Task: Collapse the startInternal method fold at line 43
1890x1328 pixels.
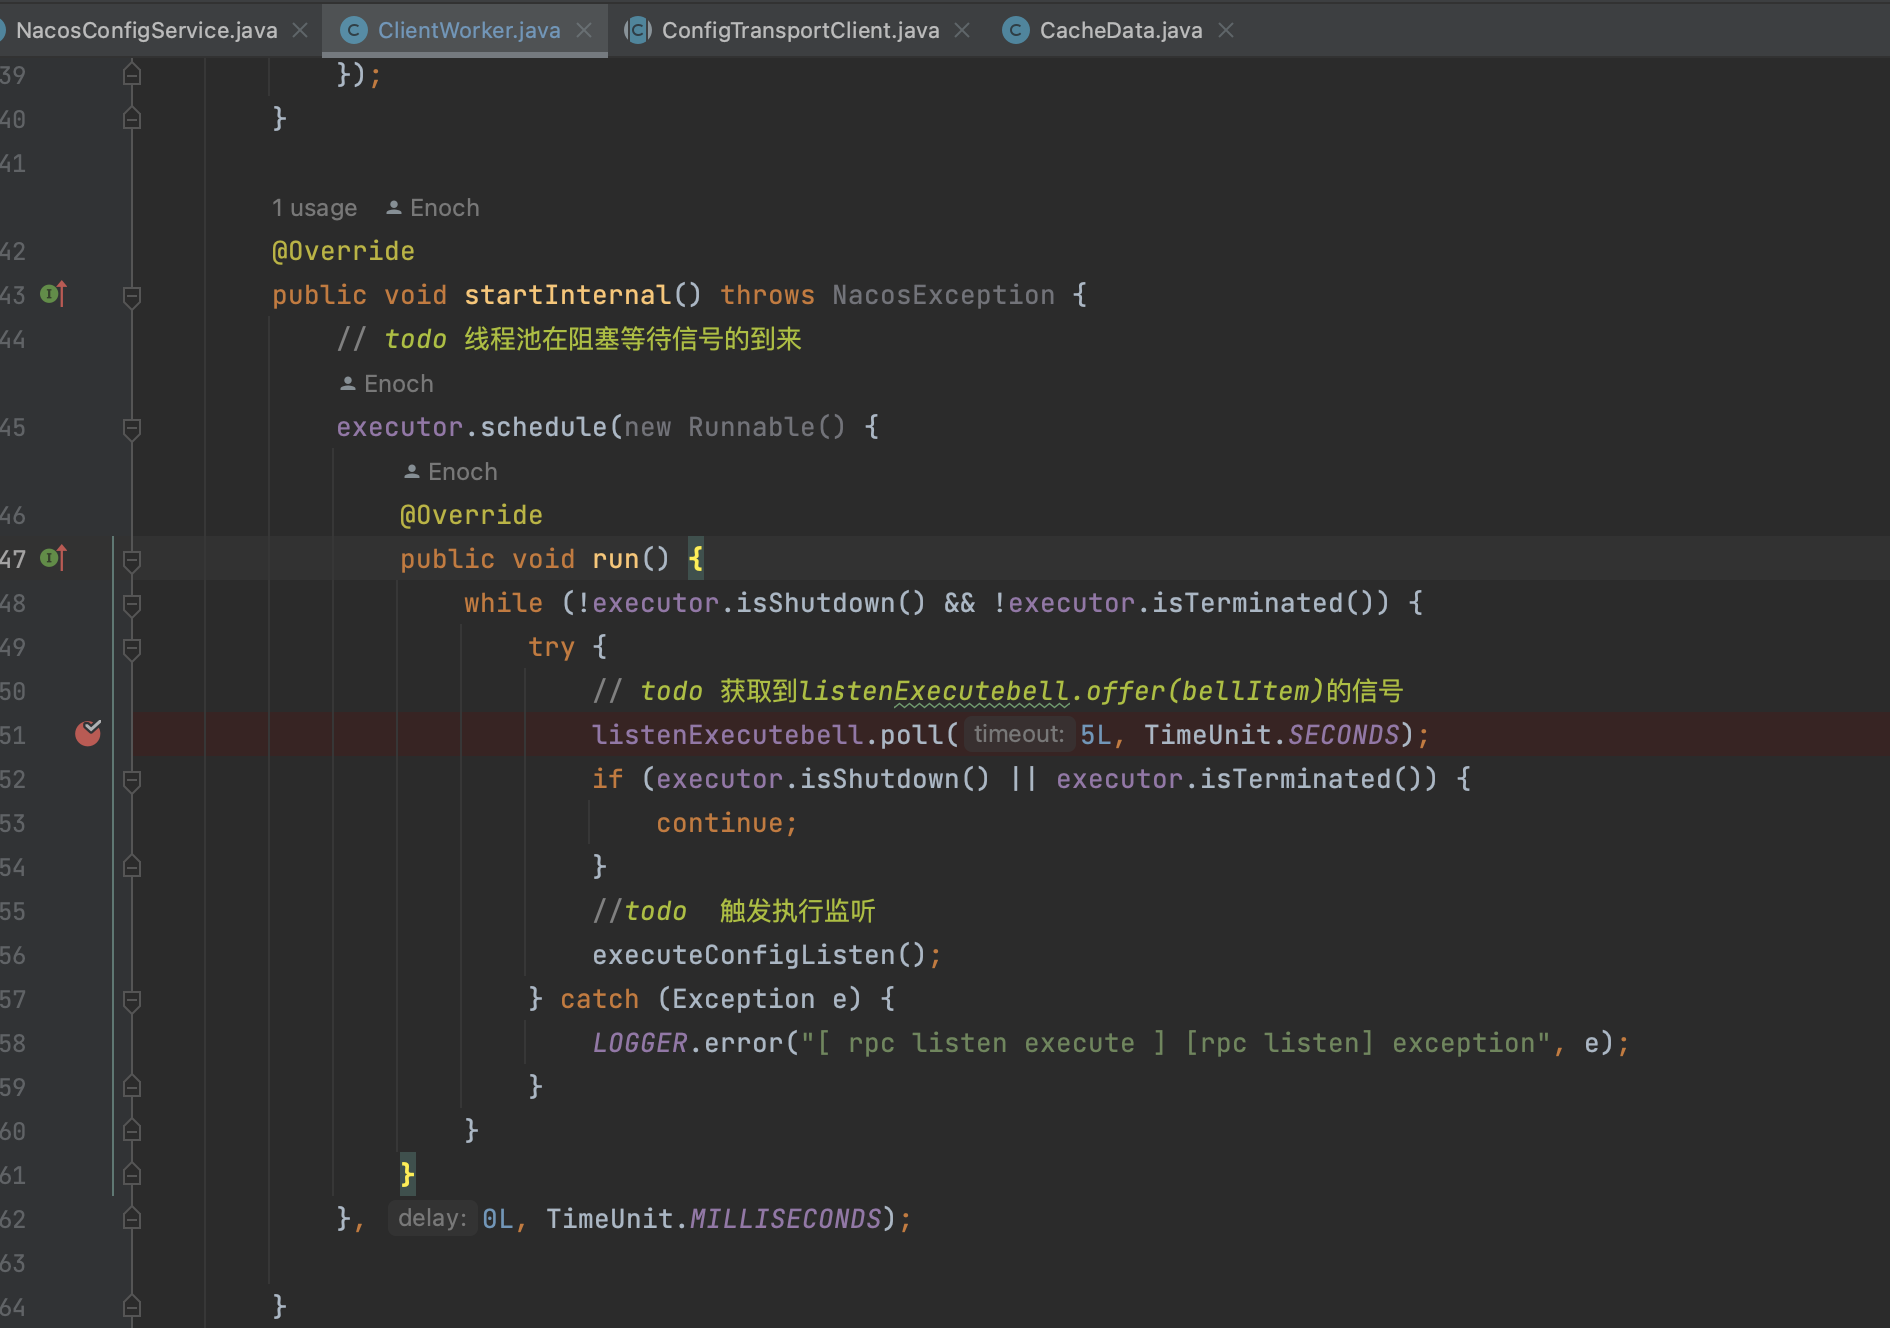Action: pyautogui.click(x=131, y=296)
